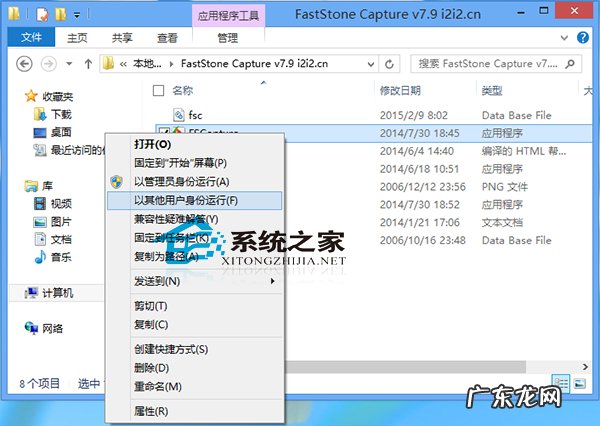Choose Cut (T) in context menu

[194, 306]
